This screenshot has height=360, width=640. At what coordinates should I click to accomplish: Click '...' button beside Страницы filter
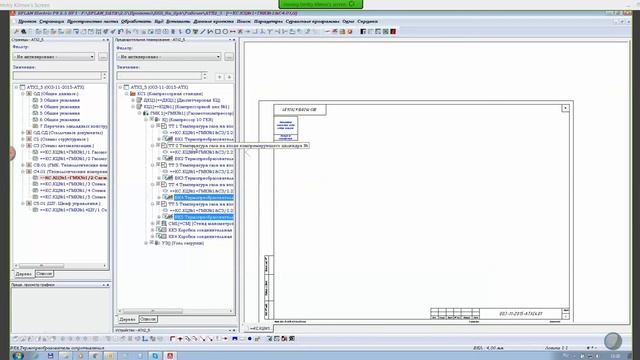coord(102,57)
